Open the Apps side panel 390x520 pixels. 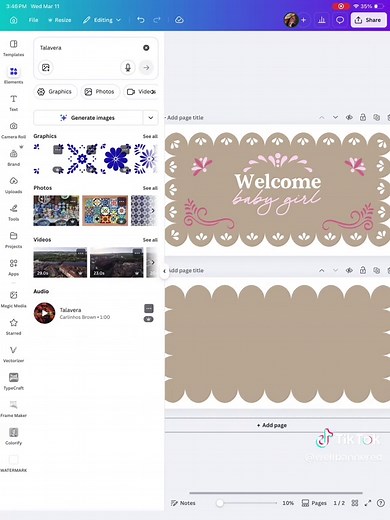pyautogui.click(x=14, y=267)
